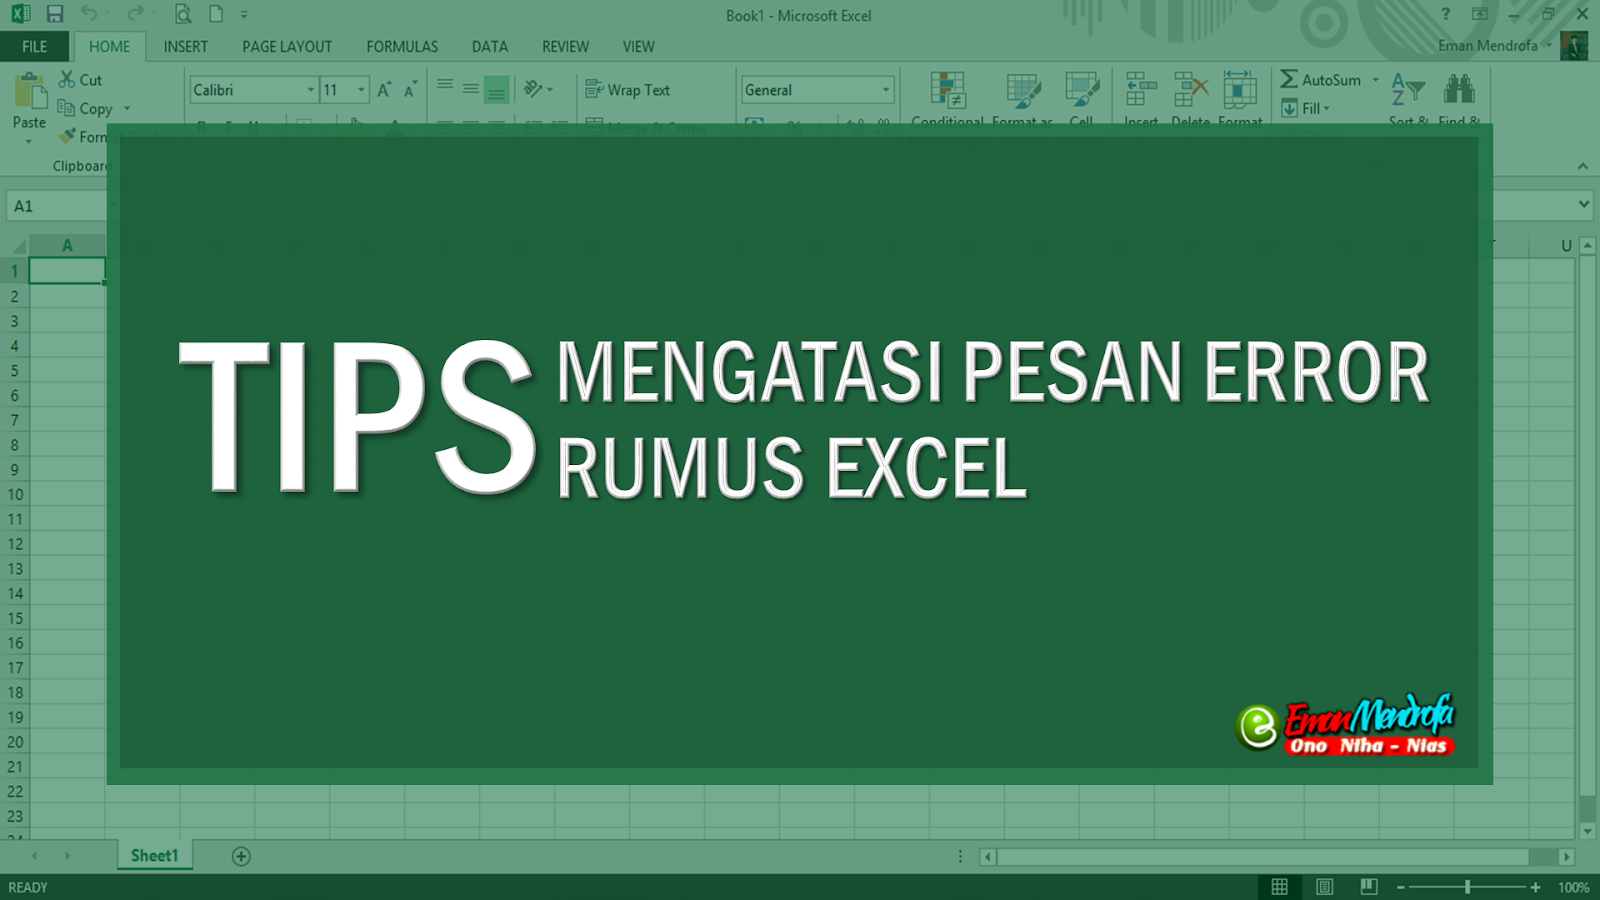Zoom out with the minus button

(1401, 887)
